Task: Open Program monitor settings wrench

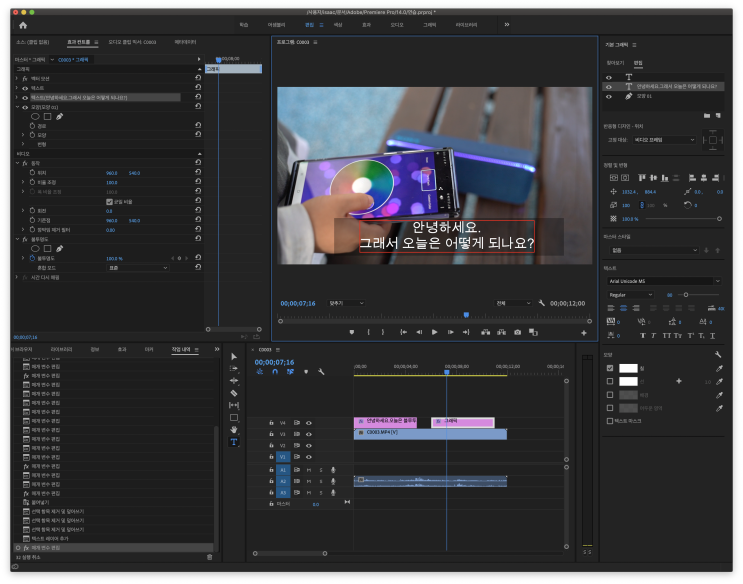Action: pyautogui.click(x=542, y=303)
